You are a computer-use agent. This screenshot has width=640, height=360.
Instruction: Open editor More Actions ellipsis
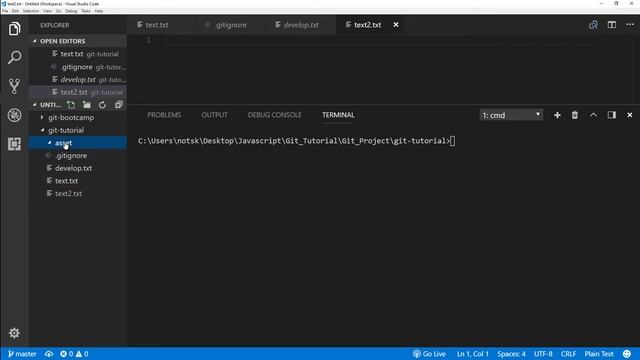click(x=630, y=25)
